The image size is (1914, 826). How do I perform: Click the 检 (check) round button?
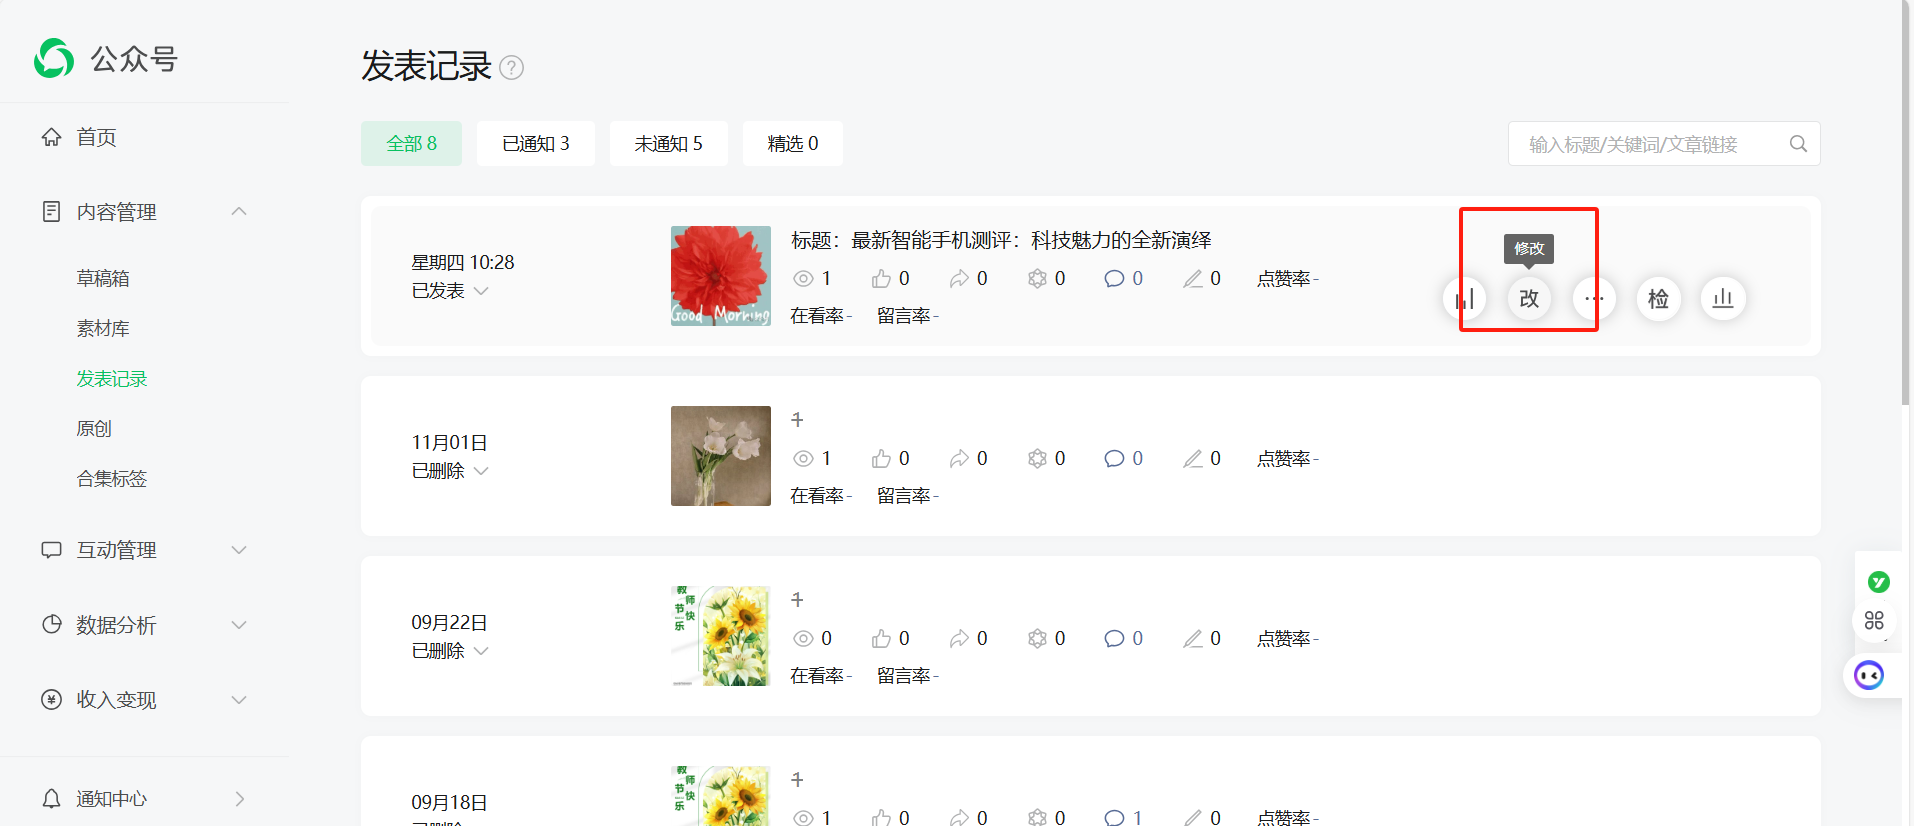coord(1658,298)
